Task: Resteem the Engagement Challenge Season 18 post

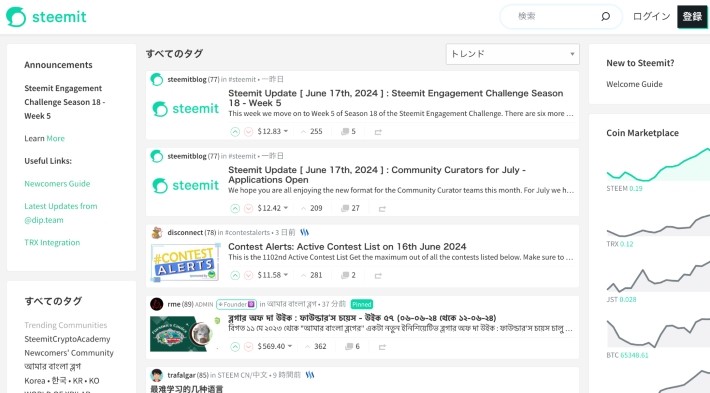Action: click(x=378, y=132)
